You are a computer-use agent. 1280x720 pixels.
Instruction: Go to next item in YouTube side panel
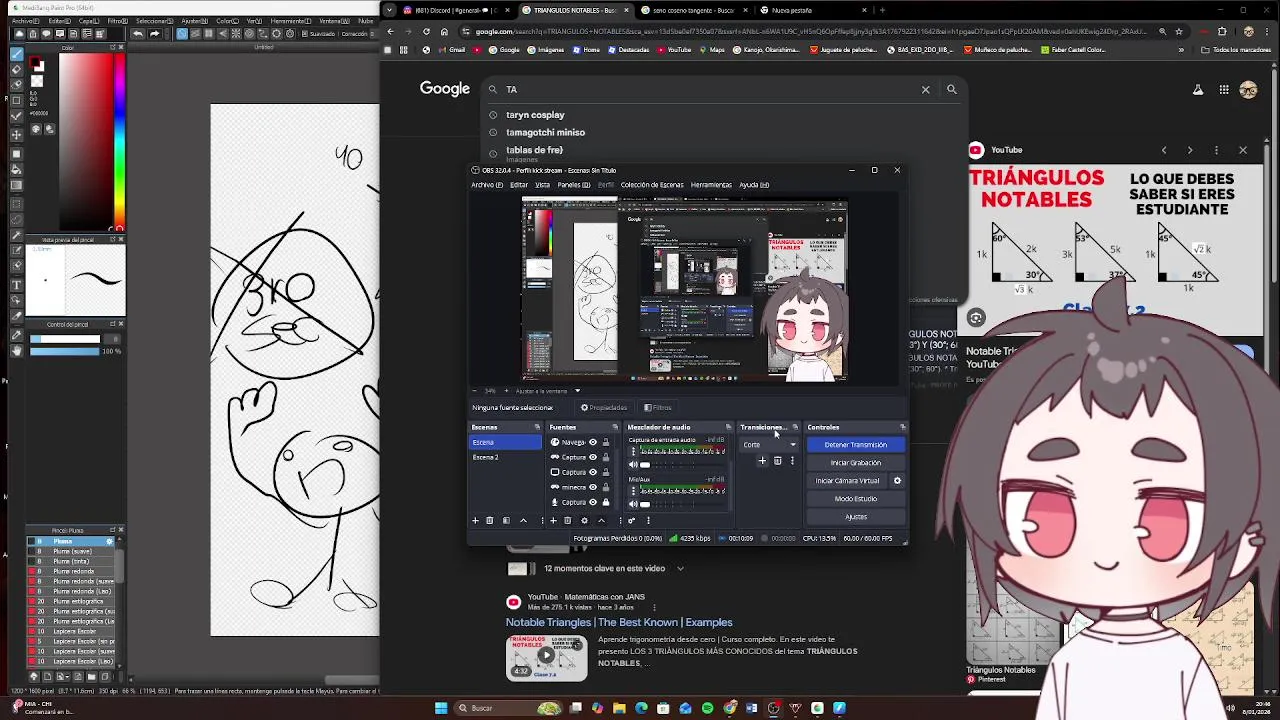coord(1190,150)
